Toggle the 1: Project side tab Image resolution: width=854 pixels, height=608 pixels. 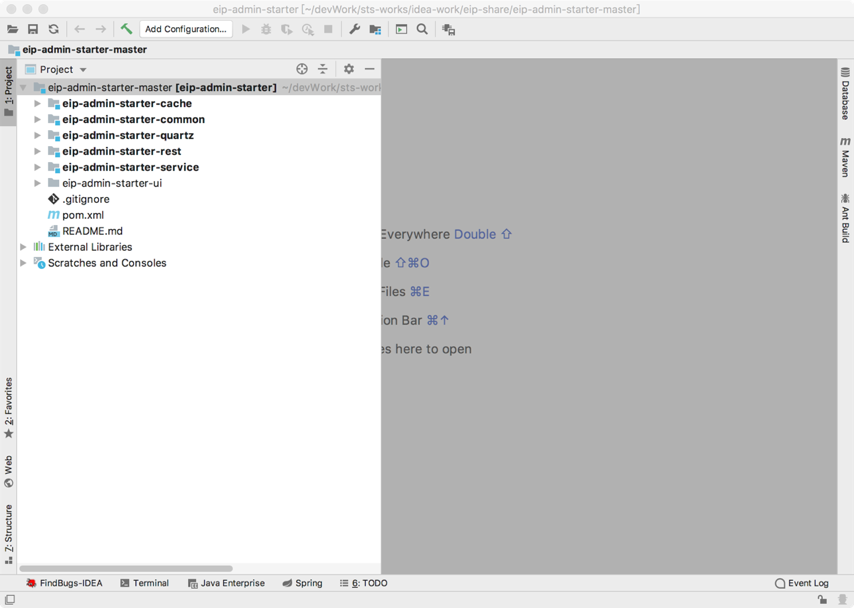(8, 92)
